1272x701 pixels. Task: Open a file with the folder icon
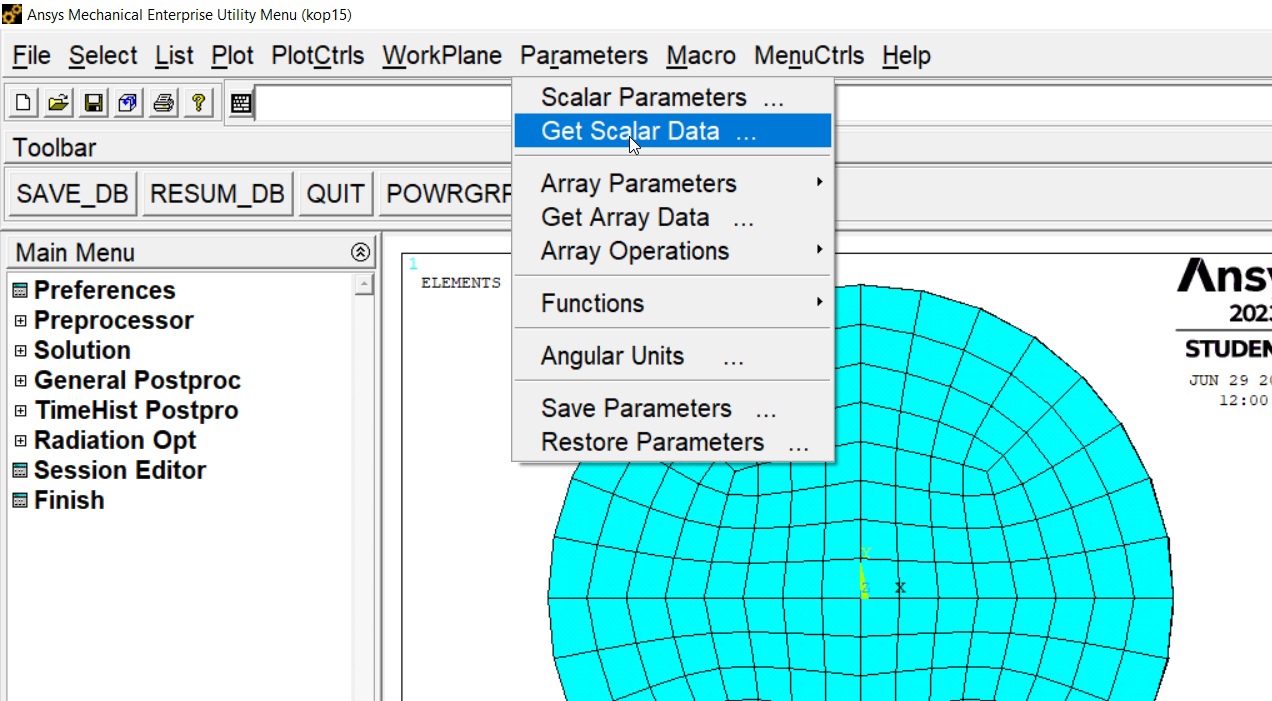pyautogui.click(x=59, y=102)
